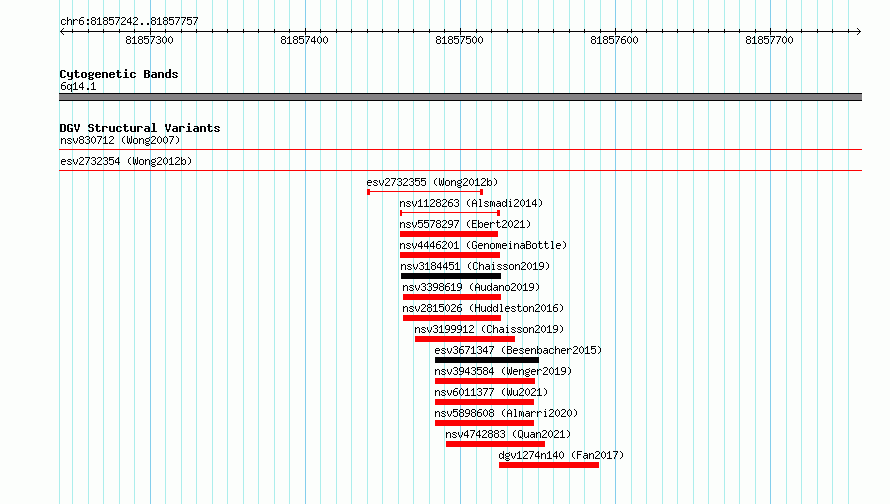Click the red bar under nsv5578297
This screenshot has height=504, width=890.
[x=449, y=234]
